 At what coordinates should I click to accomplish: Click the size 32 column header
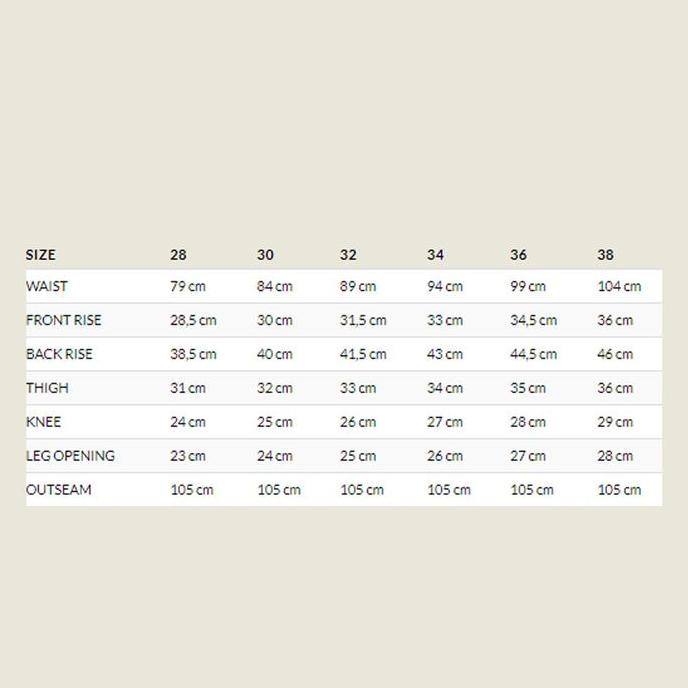pos(348,255)
